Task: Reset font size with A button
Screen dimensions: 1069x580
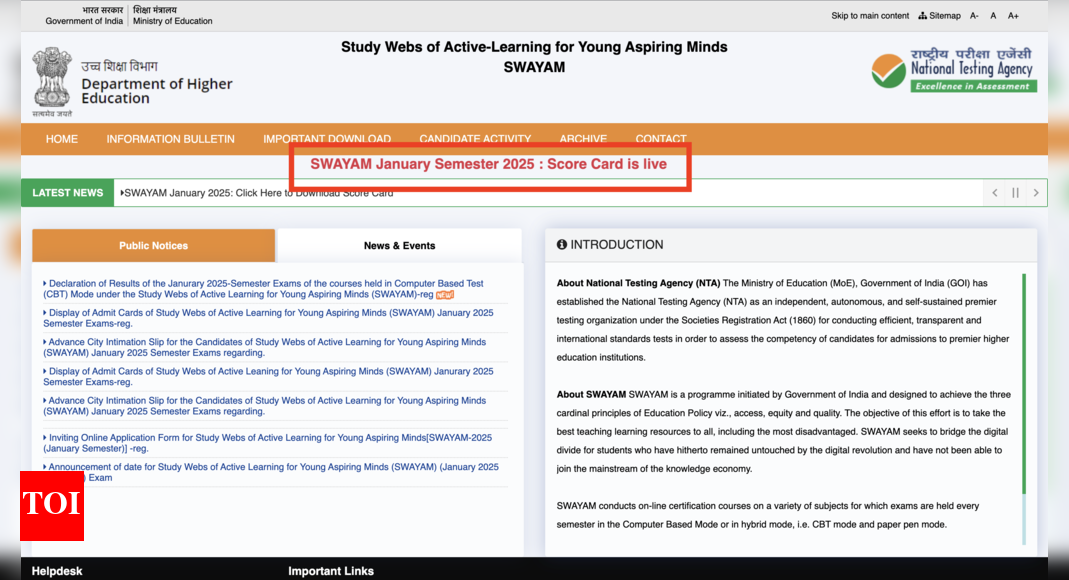Action: point(993,16)
